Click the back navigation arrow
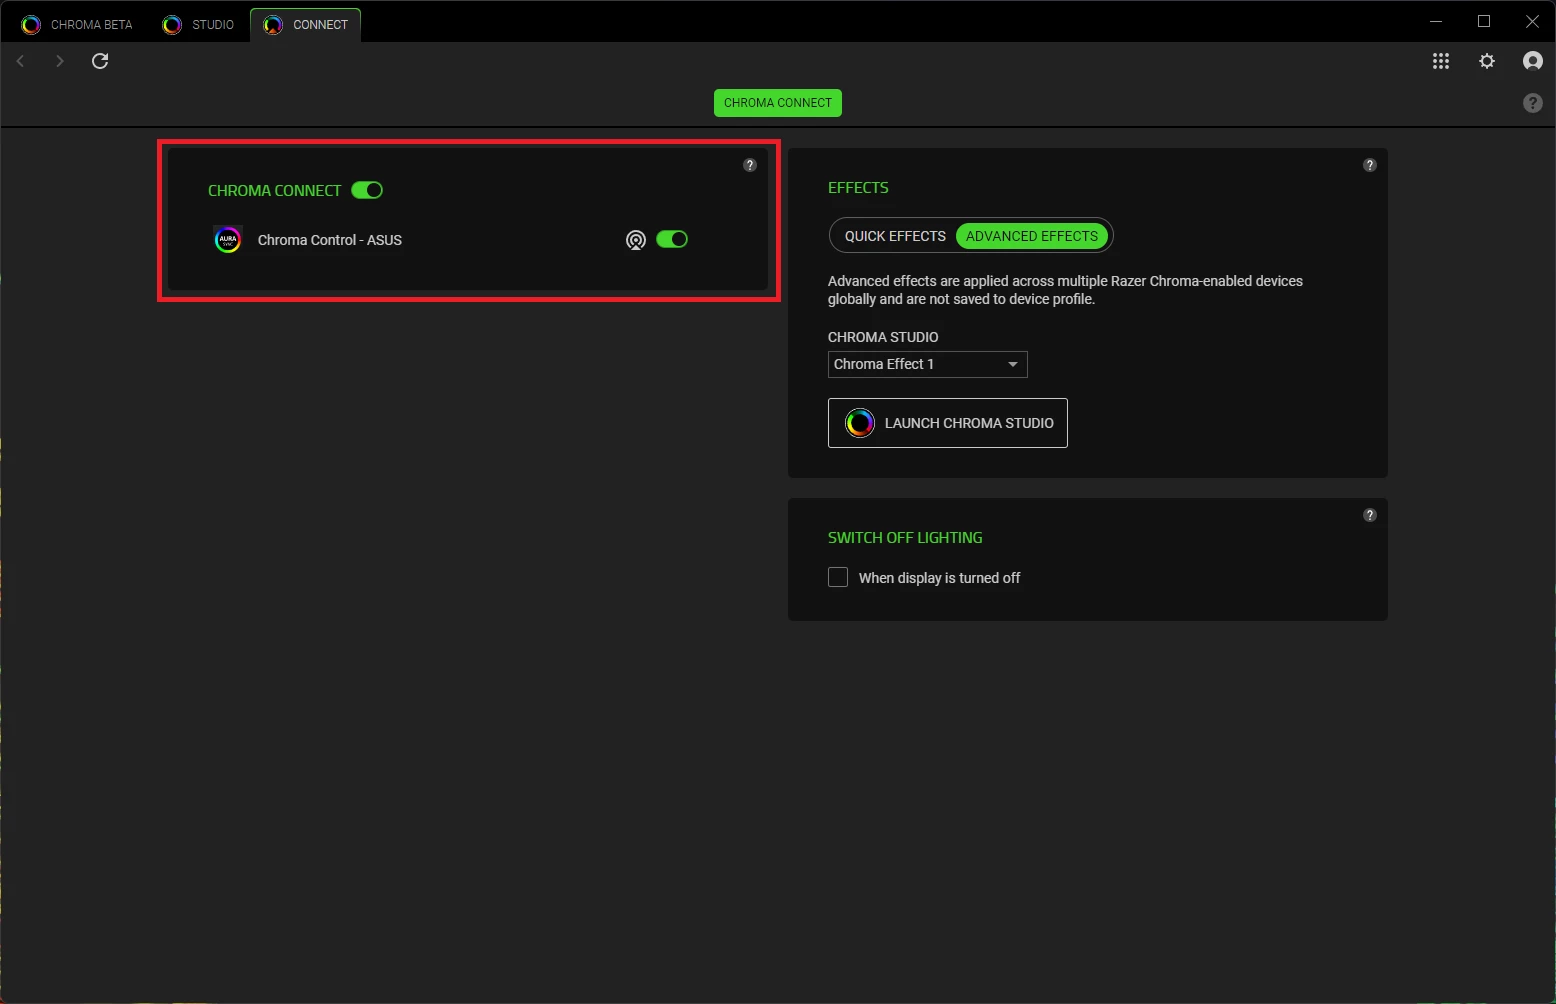 point(20,61)
